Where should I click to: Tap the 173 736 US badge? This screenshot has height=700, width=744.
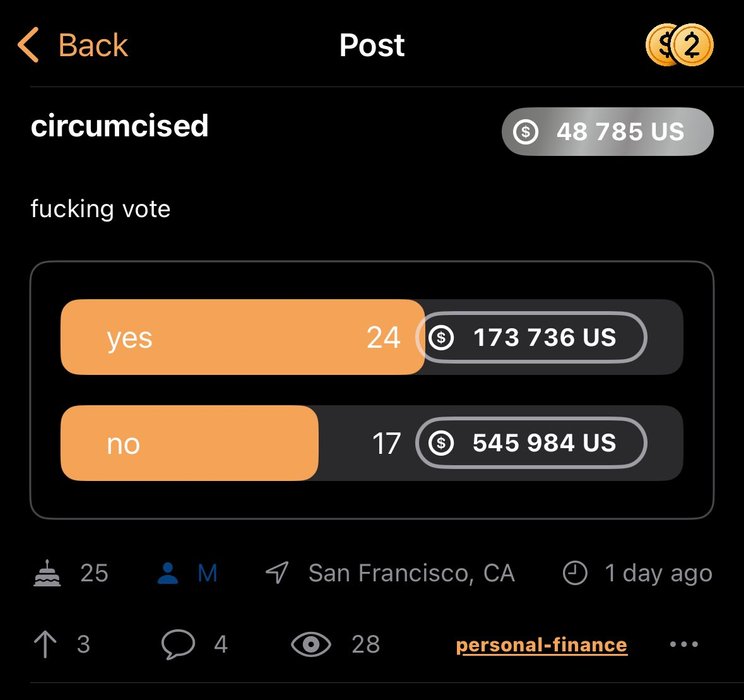pos(531,338)
